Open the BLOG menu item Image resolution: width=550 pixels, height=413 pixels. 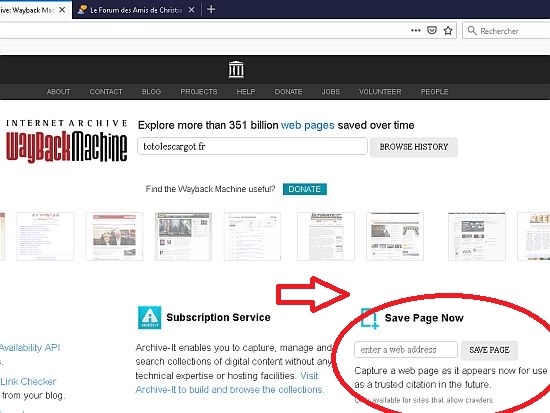pyautogui.click(x=151, y=92)
